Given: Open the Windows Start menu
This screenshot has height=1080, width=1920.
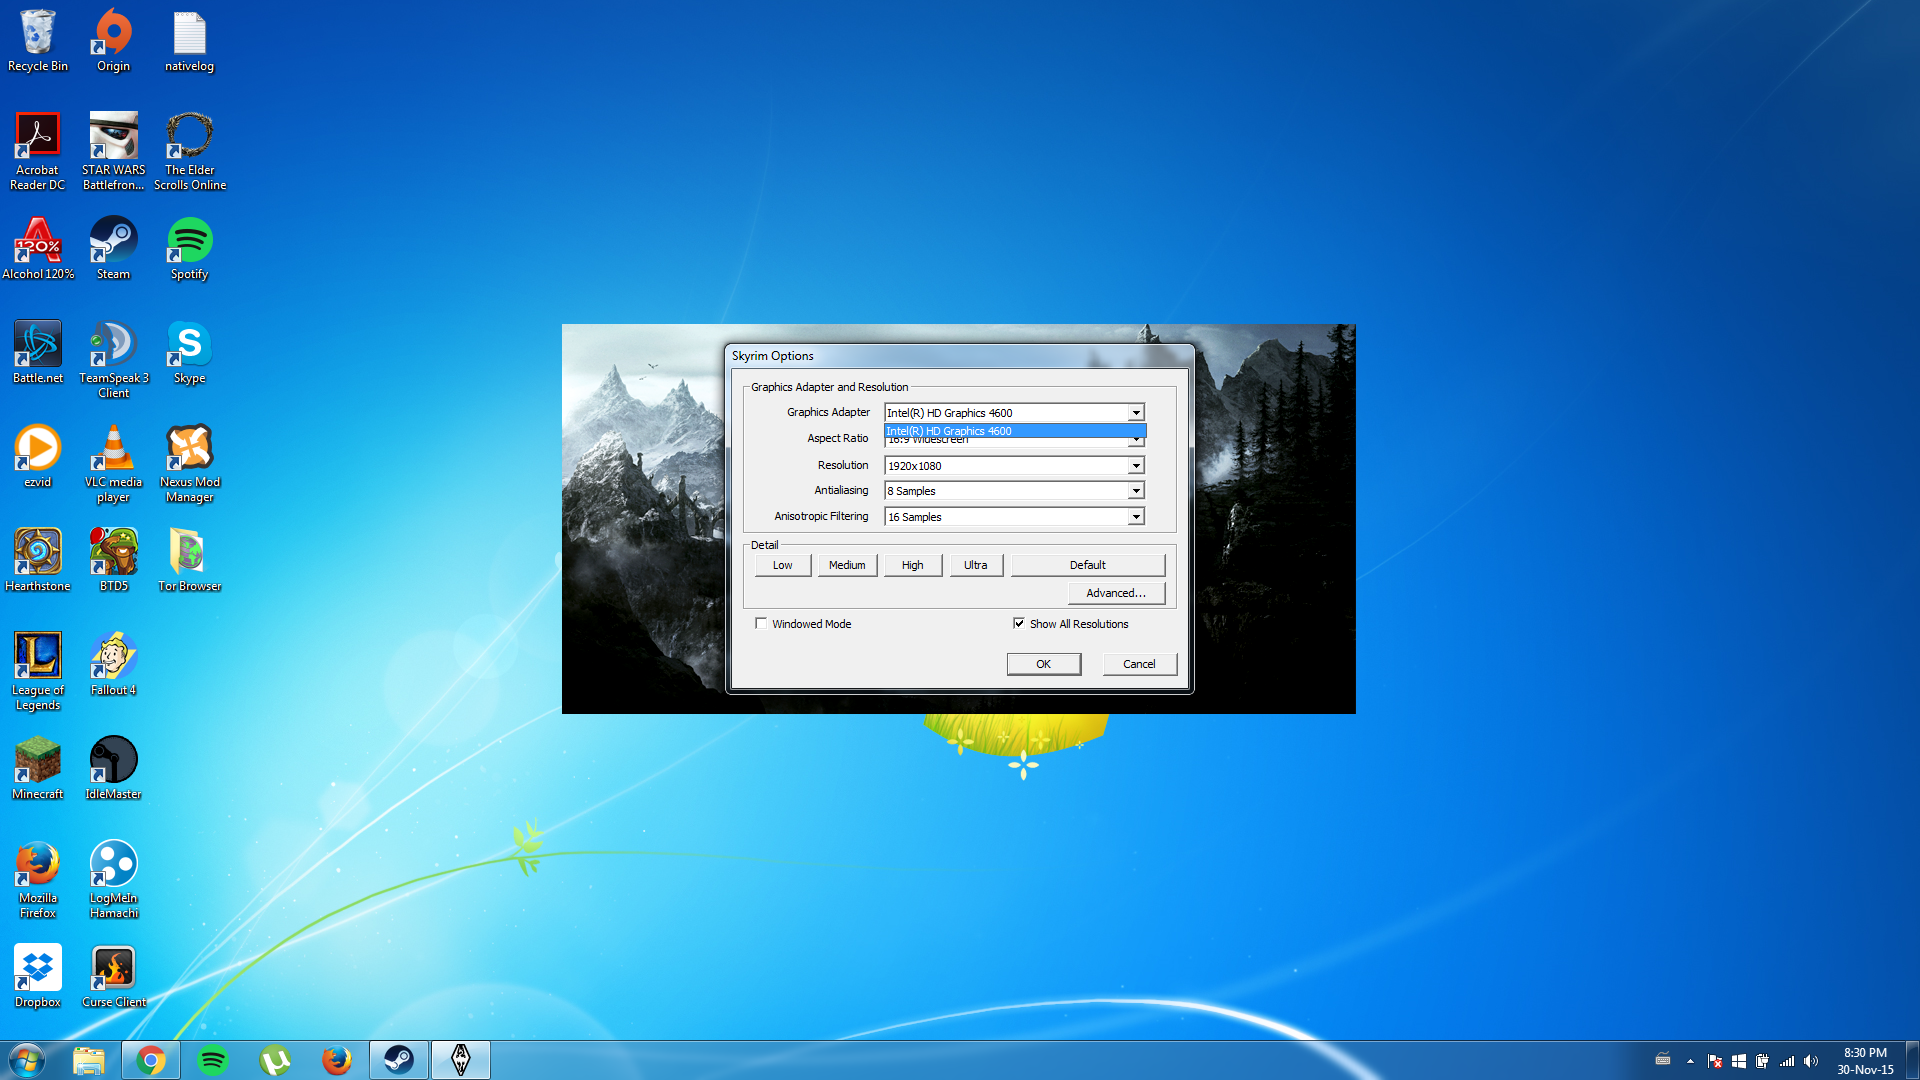Looking at the screenshot, I should click(27, 1060).
